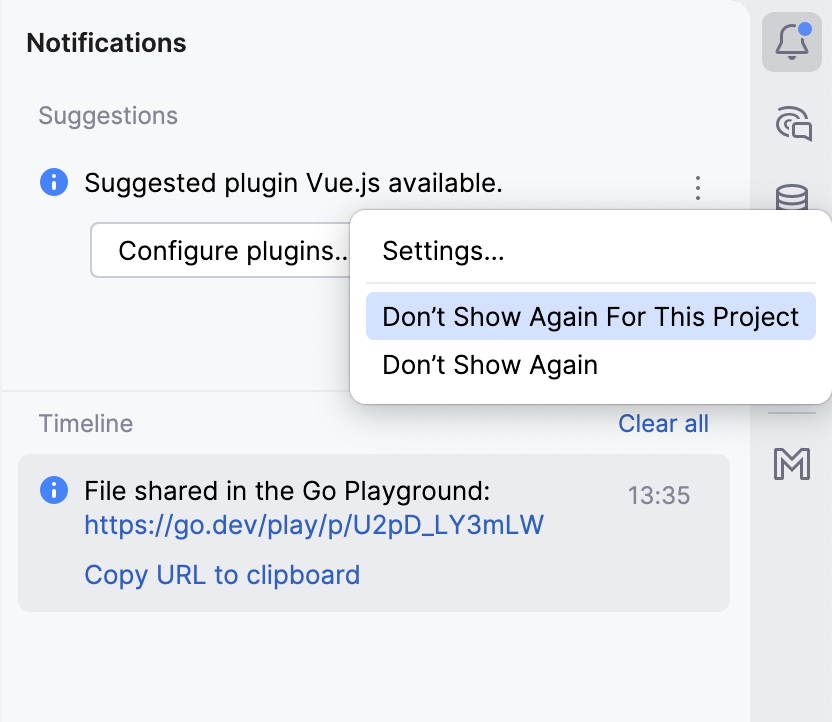Click the Notifications panel title
The height and width of the screenshot is (722, 832).
[106, 43]
